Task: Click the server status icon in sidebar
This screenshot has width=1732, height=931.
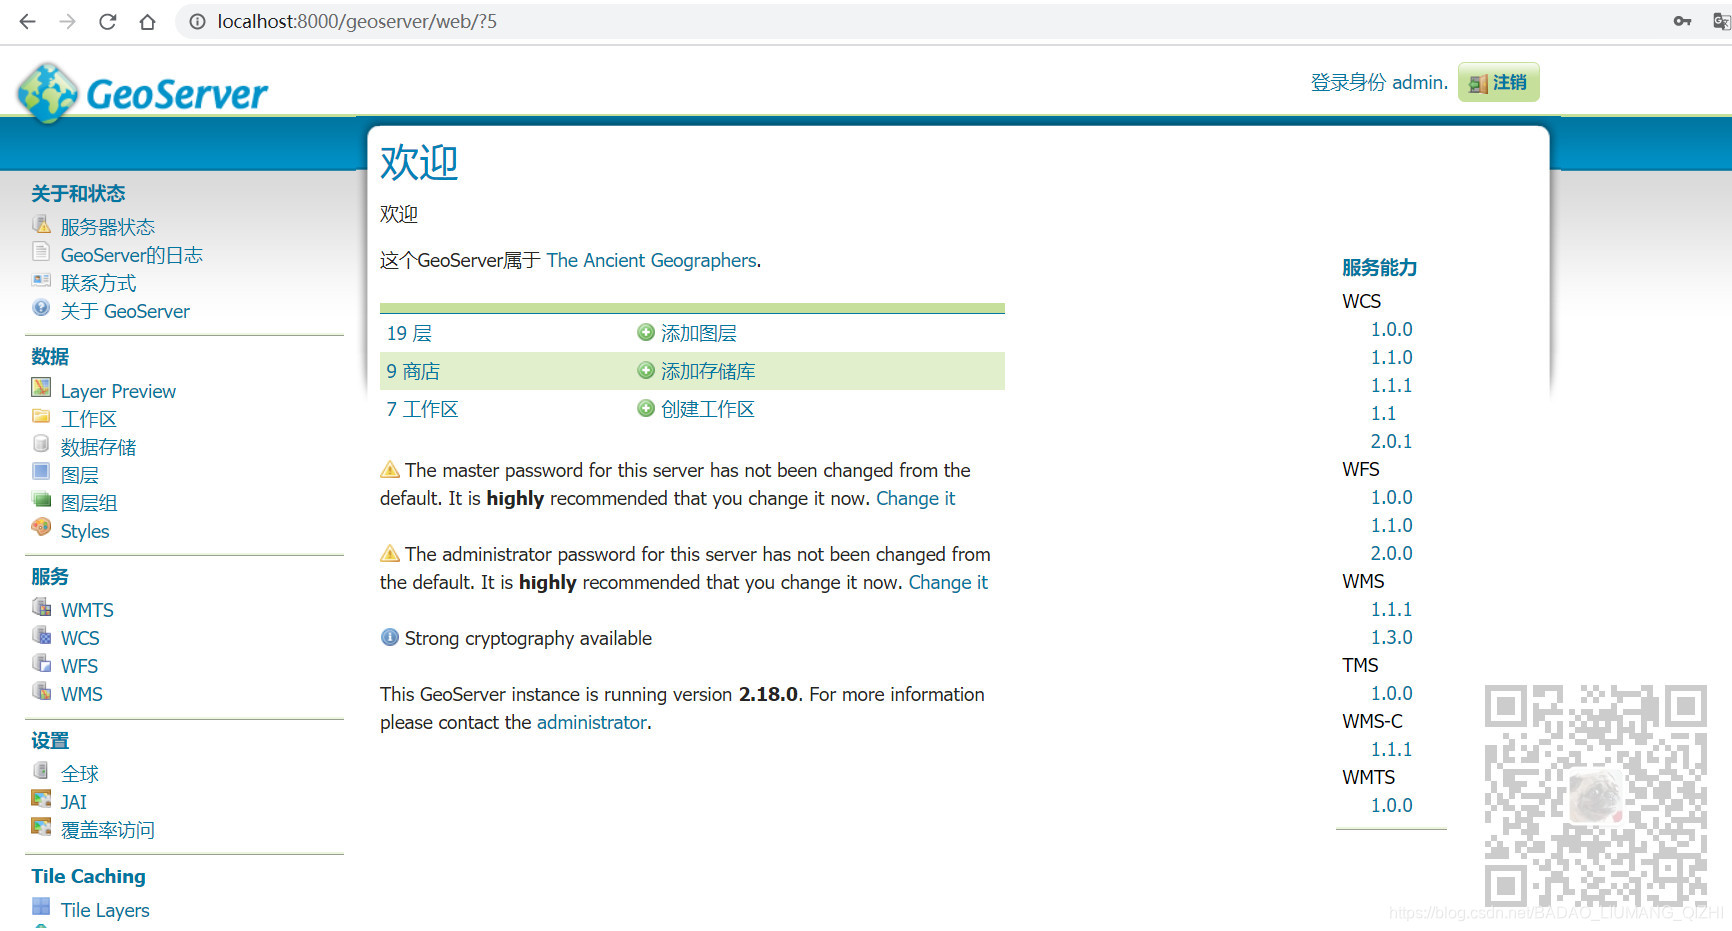Action: 41,224
